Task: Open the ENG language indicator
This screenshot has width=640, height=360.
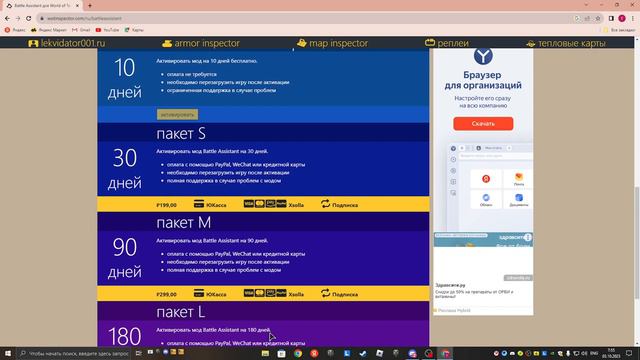Action: pos(594,353)
